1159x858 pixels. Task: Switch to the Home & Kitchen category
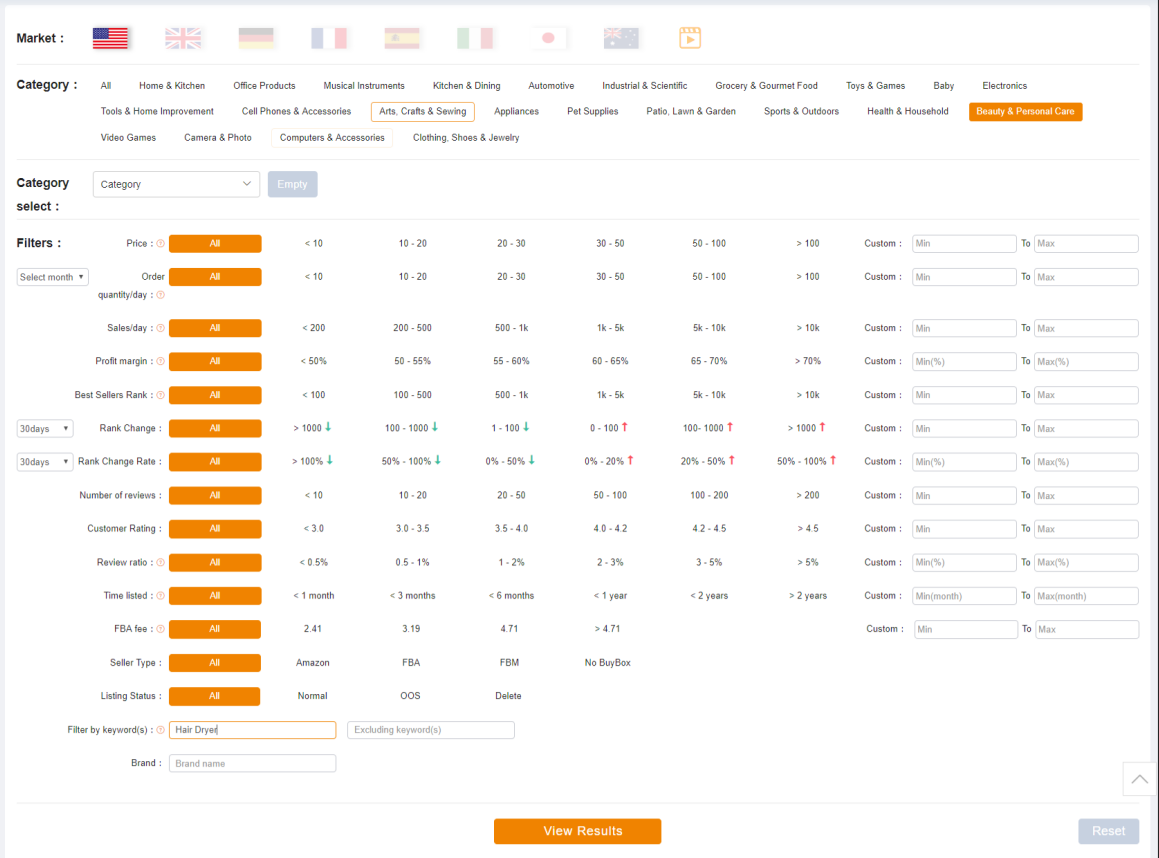171,86
